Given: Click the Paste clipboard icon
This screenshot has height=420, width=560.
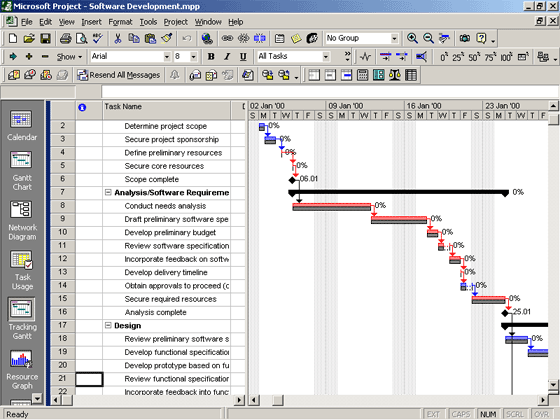Looking at the screenshot, I should click(x=150, y=38).
